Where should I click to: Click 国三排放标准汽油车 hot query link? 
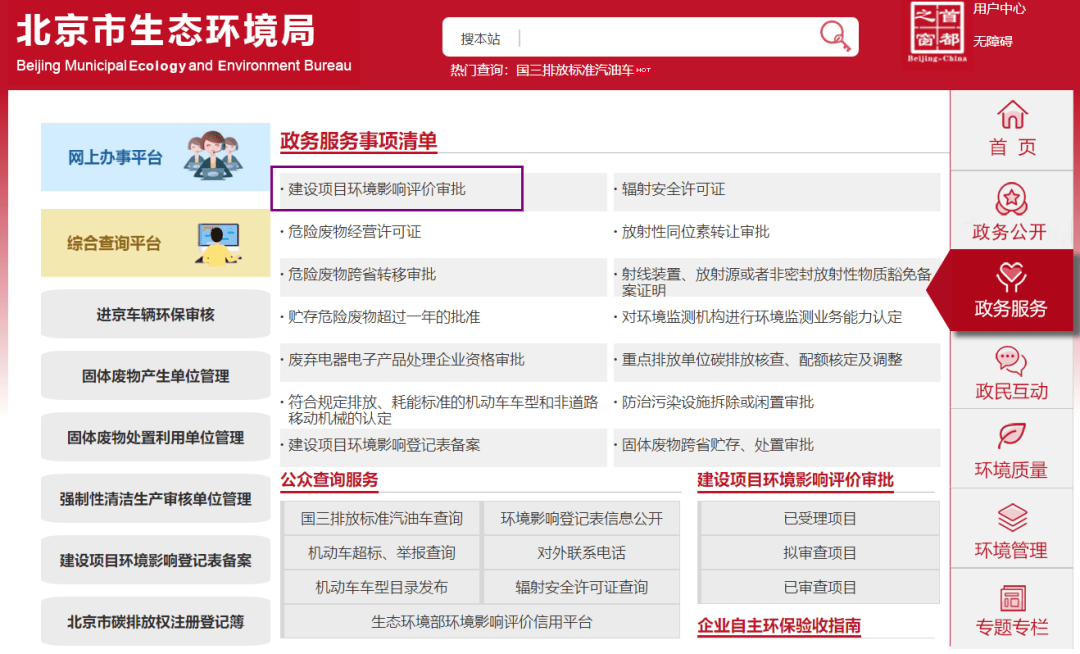pos(575,71)
